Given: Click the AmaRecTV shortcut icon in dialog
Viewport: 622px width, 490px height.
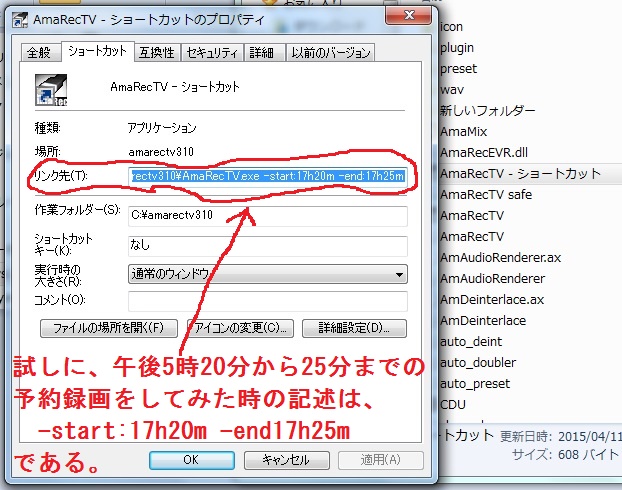Looking at the screenshot, I should pyautogui.click(x=51, y=90).
